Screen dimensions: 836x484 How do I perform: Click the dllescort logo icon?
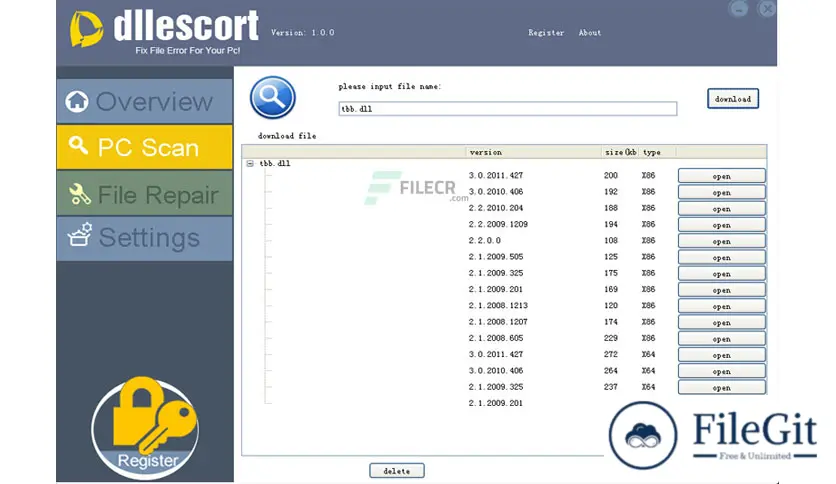point(86,29)
